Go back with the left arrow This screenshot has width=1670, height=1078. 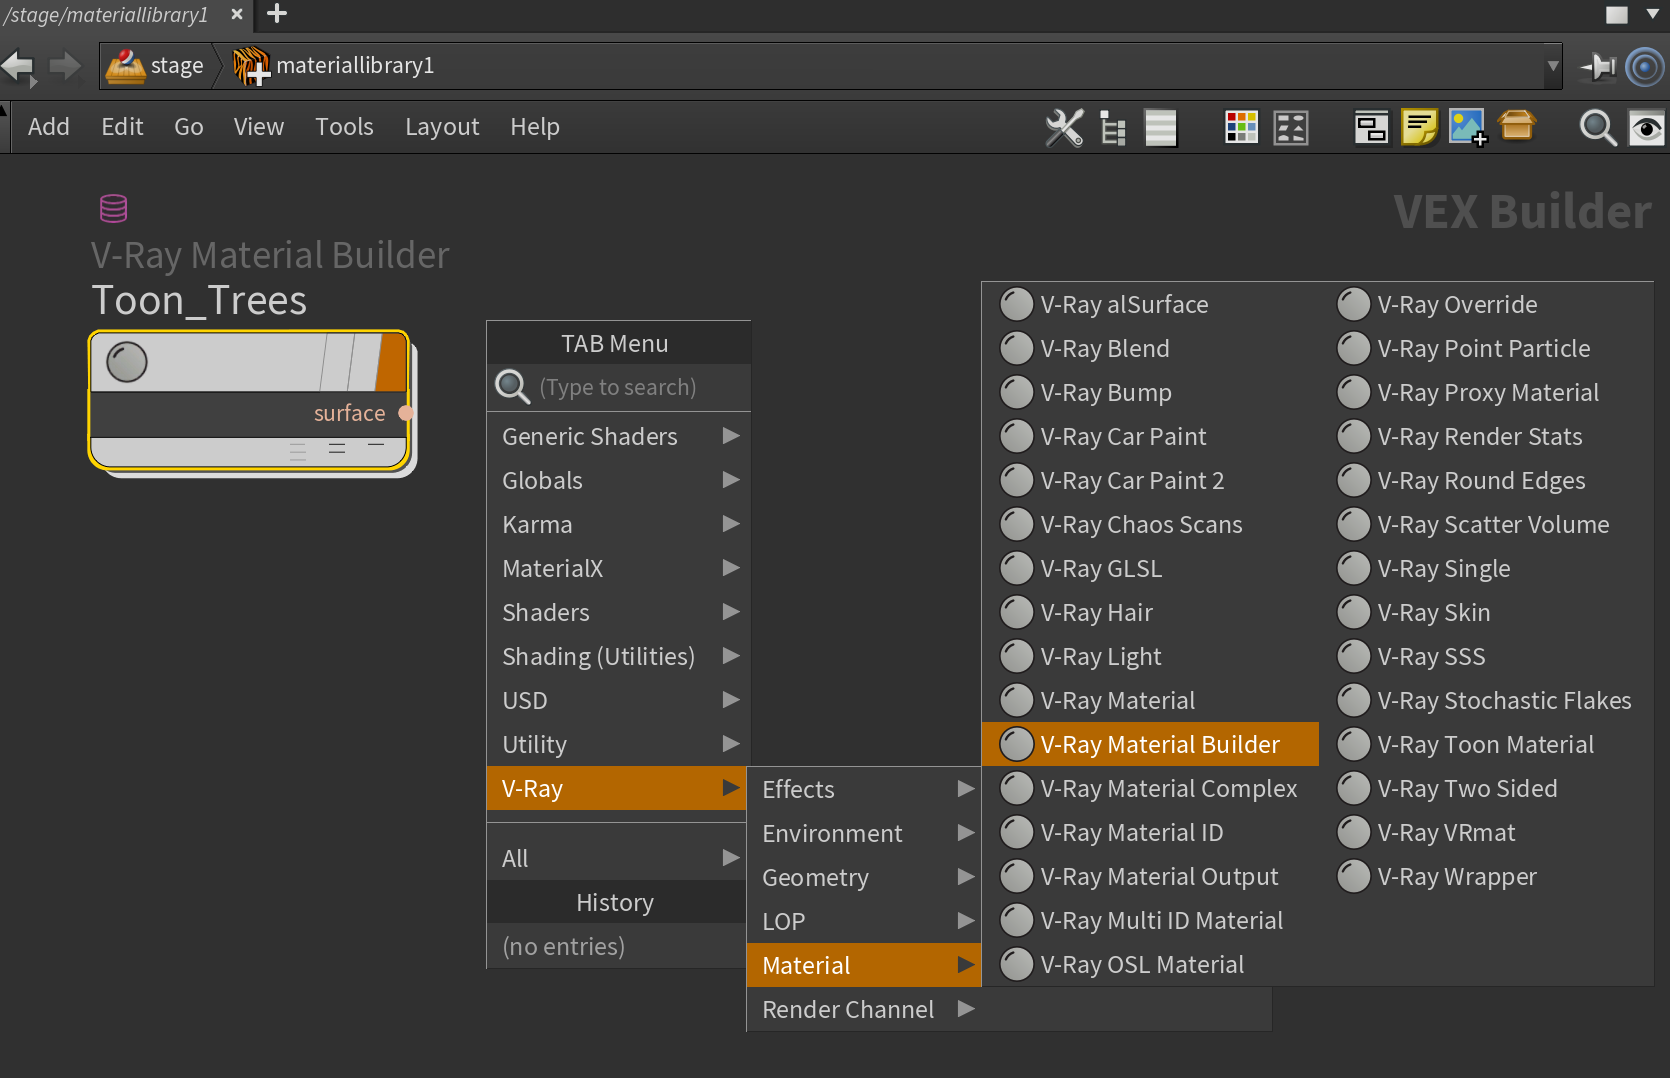click(18, 67)
